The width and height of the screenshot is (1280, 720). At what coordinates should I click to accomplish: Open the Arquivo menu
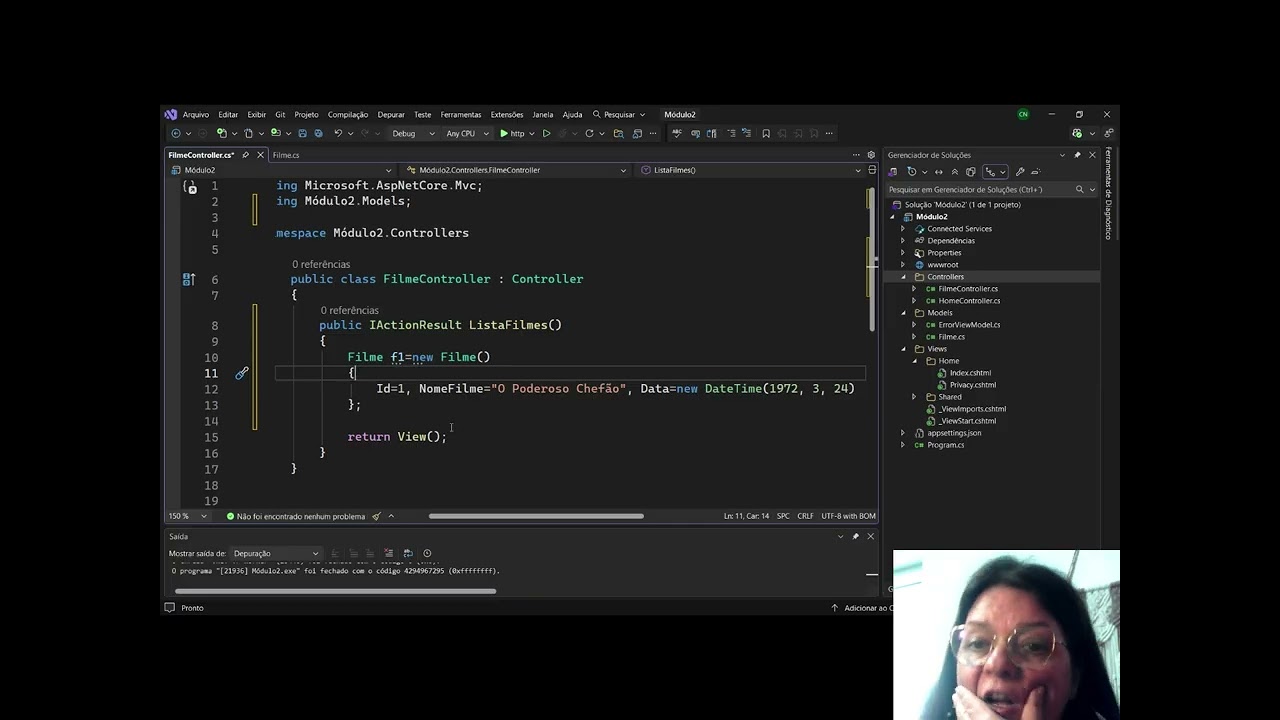(x=196, y=115)
